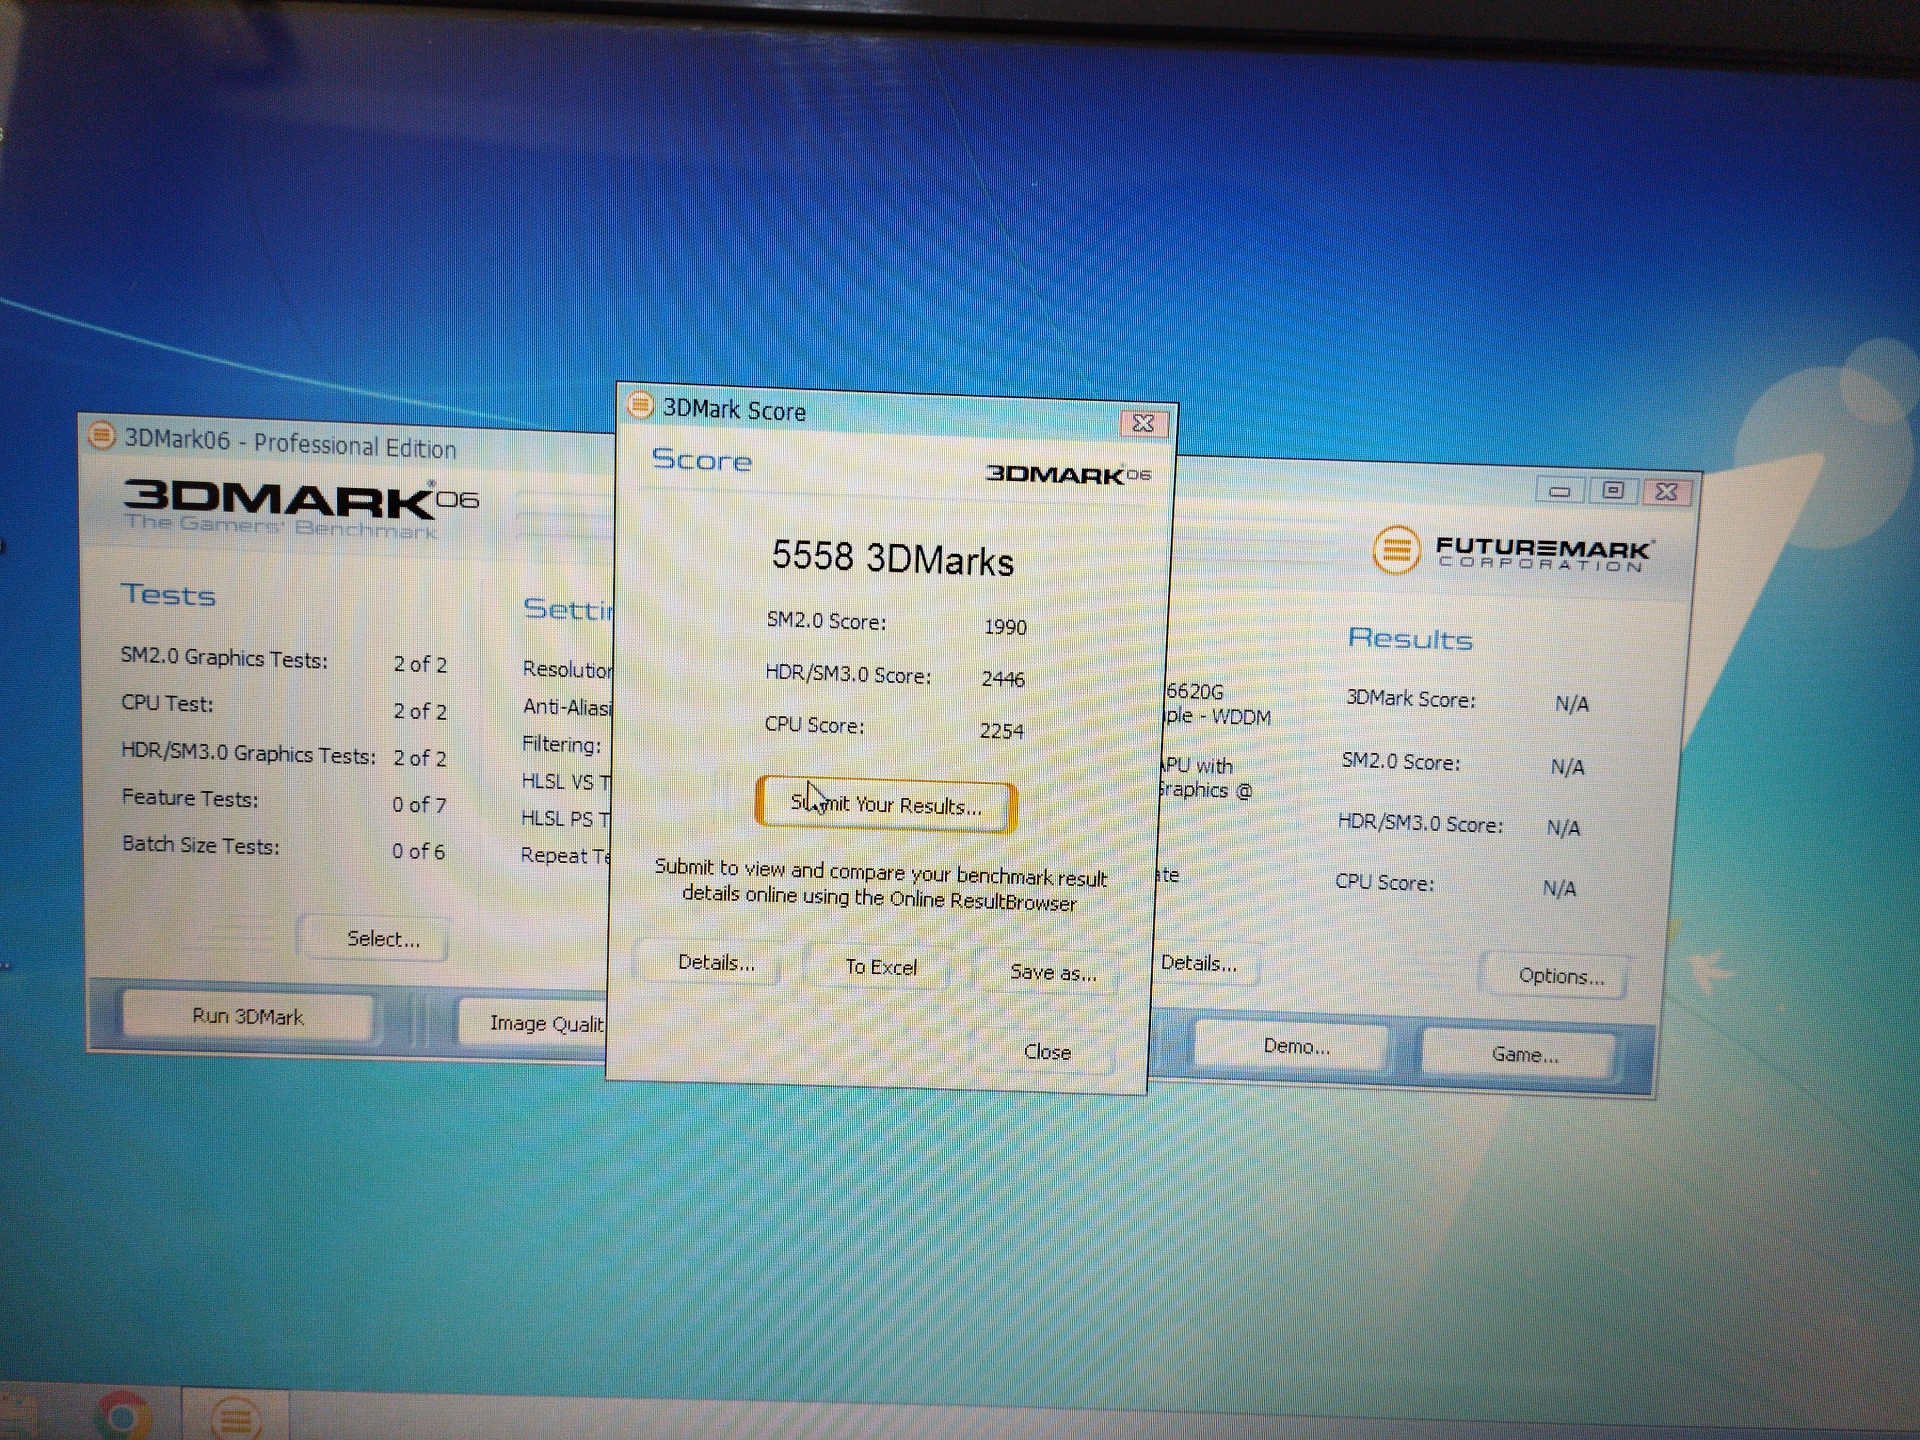Click Results CPU Score N/A value
The image size is (1920, 1440).
click(1560, 888)
